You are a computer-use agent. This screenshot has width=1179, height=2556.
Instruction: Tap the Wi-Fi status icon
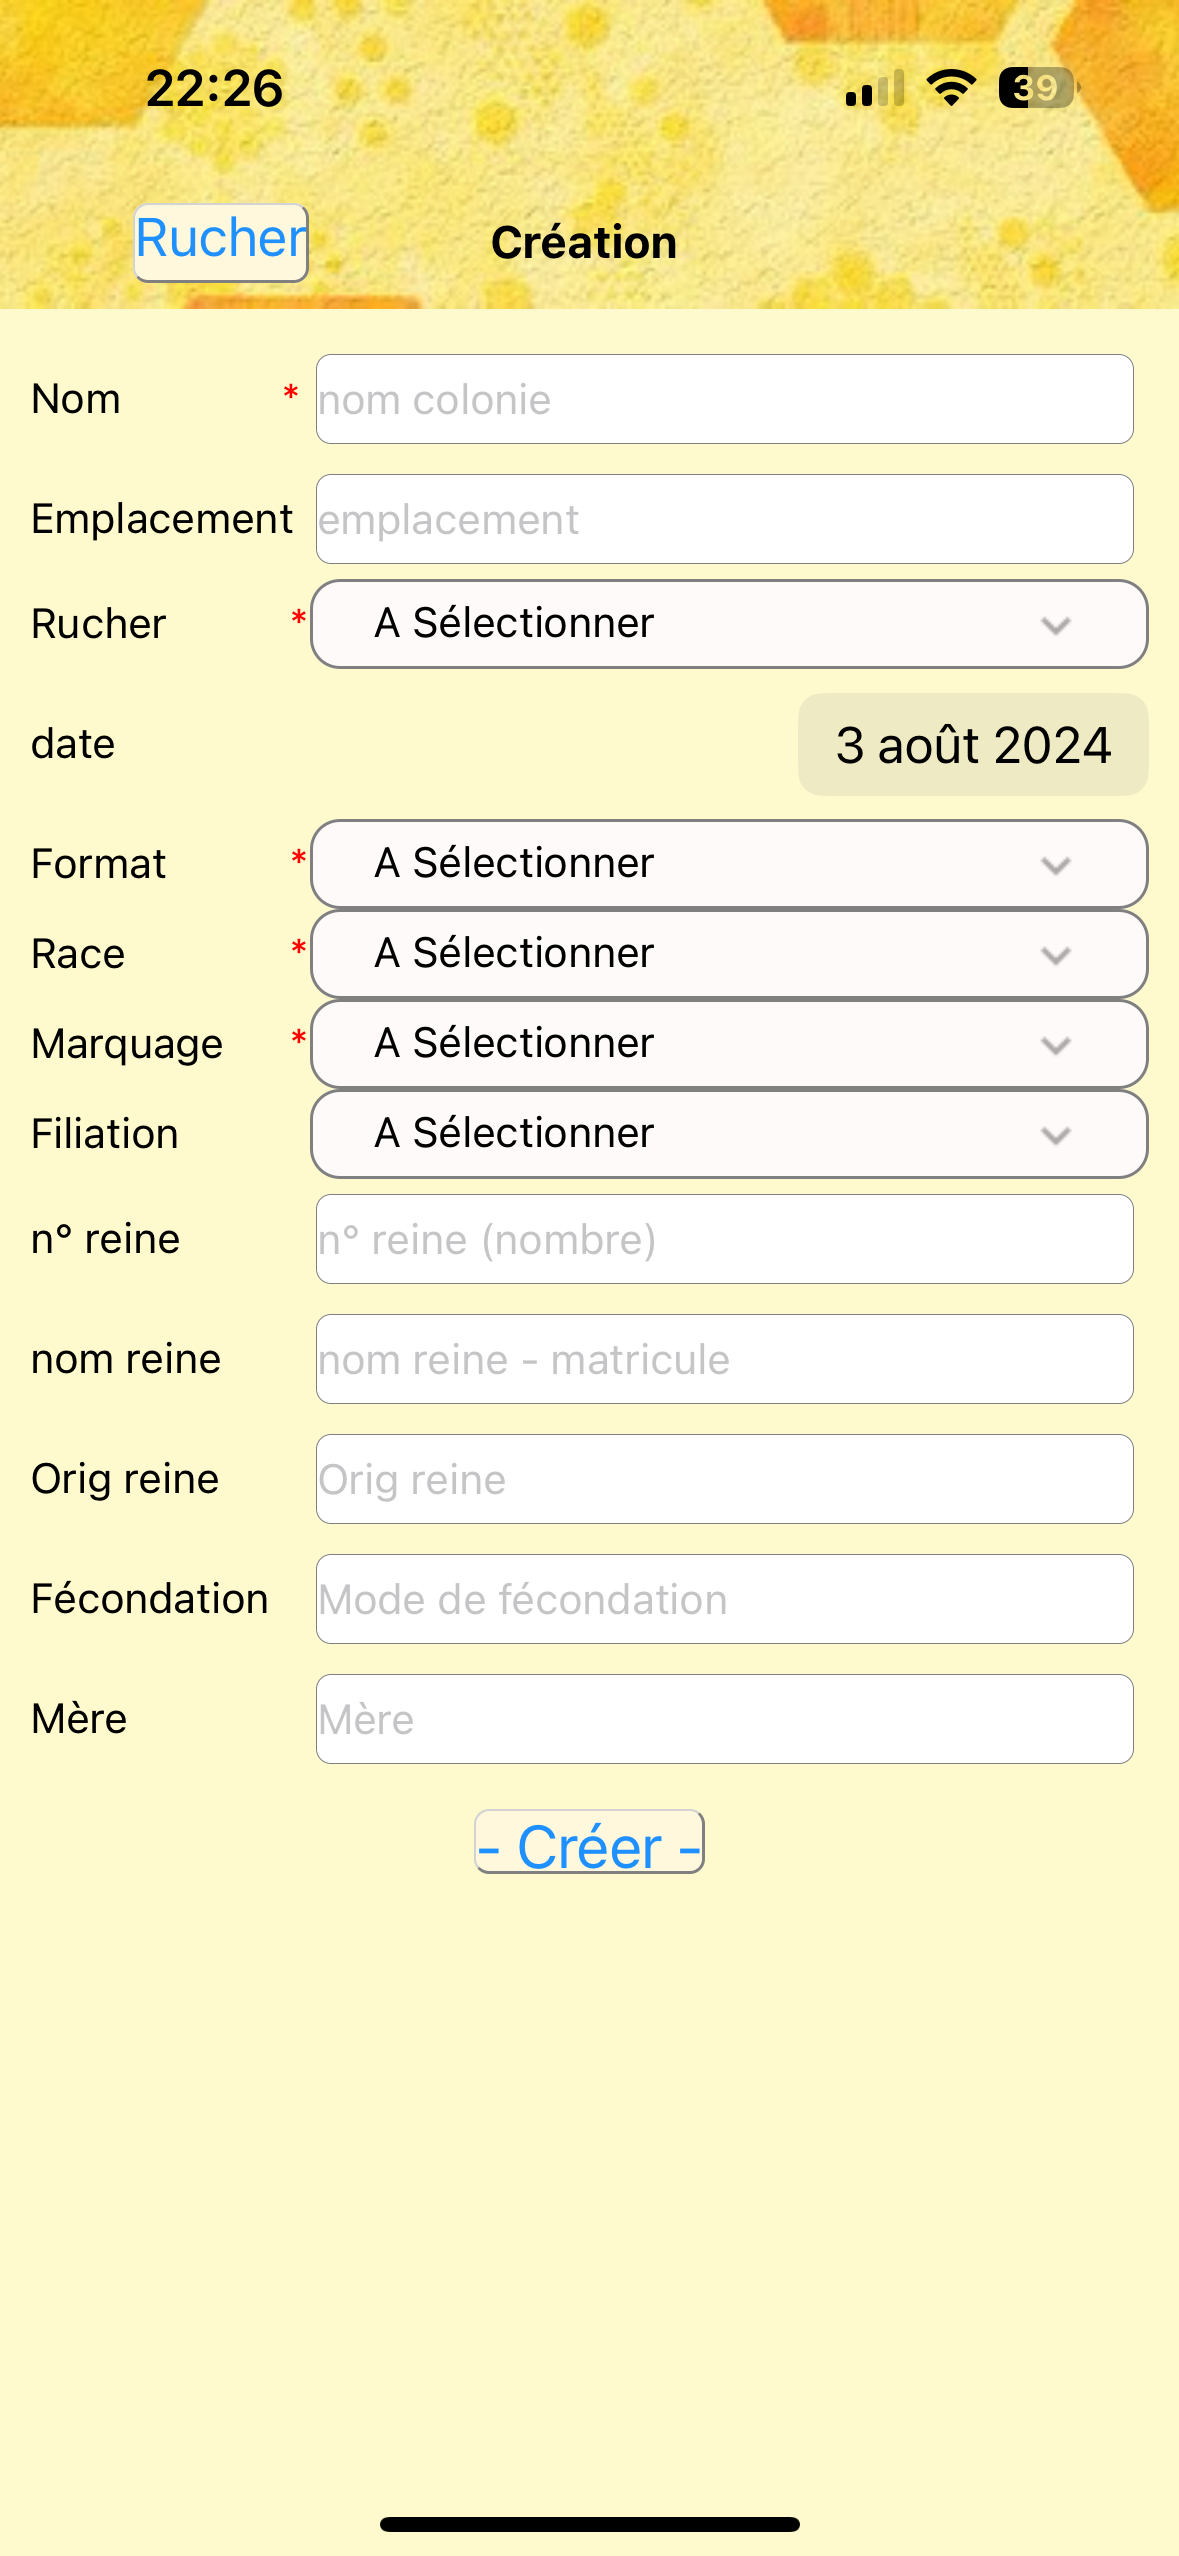point(951,88)
